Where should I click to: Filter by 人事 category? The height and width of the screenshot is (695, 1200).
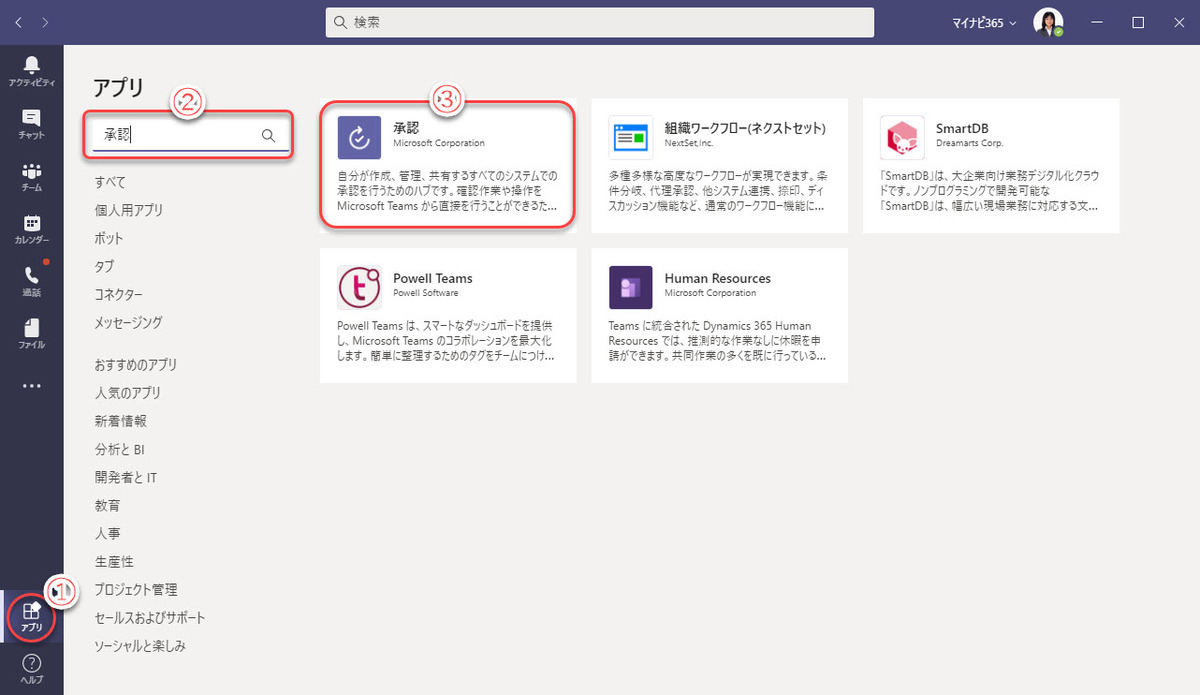[x=108, y=533]
